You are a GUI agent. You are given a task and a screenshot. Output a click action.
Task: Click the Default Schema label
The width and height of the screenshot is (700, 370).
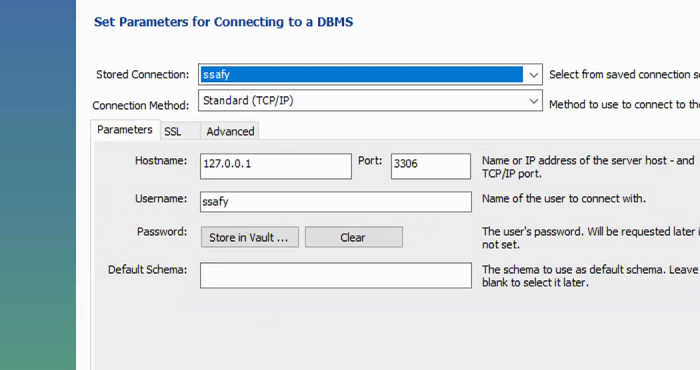(x=147, y=270)
